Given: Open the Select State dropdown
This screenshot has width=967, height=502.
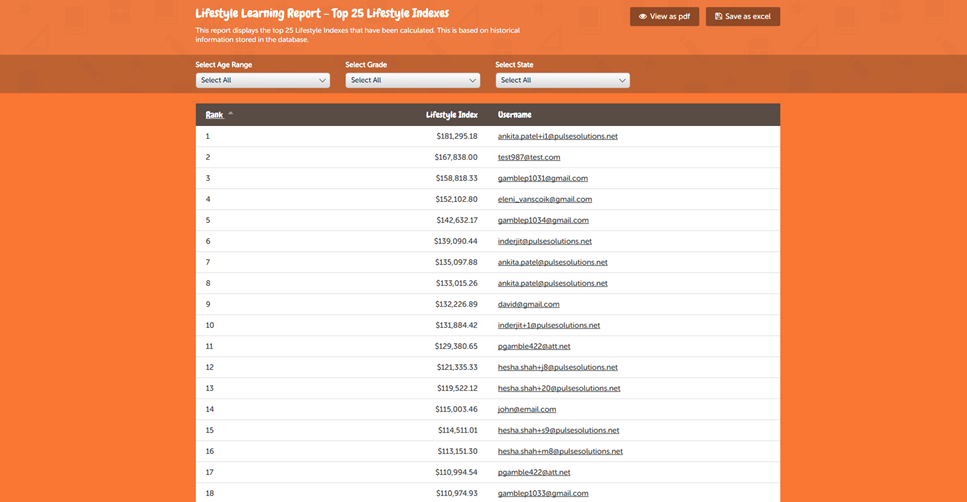Looking at the screenshot, I should point(562,80).
